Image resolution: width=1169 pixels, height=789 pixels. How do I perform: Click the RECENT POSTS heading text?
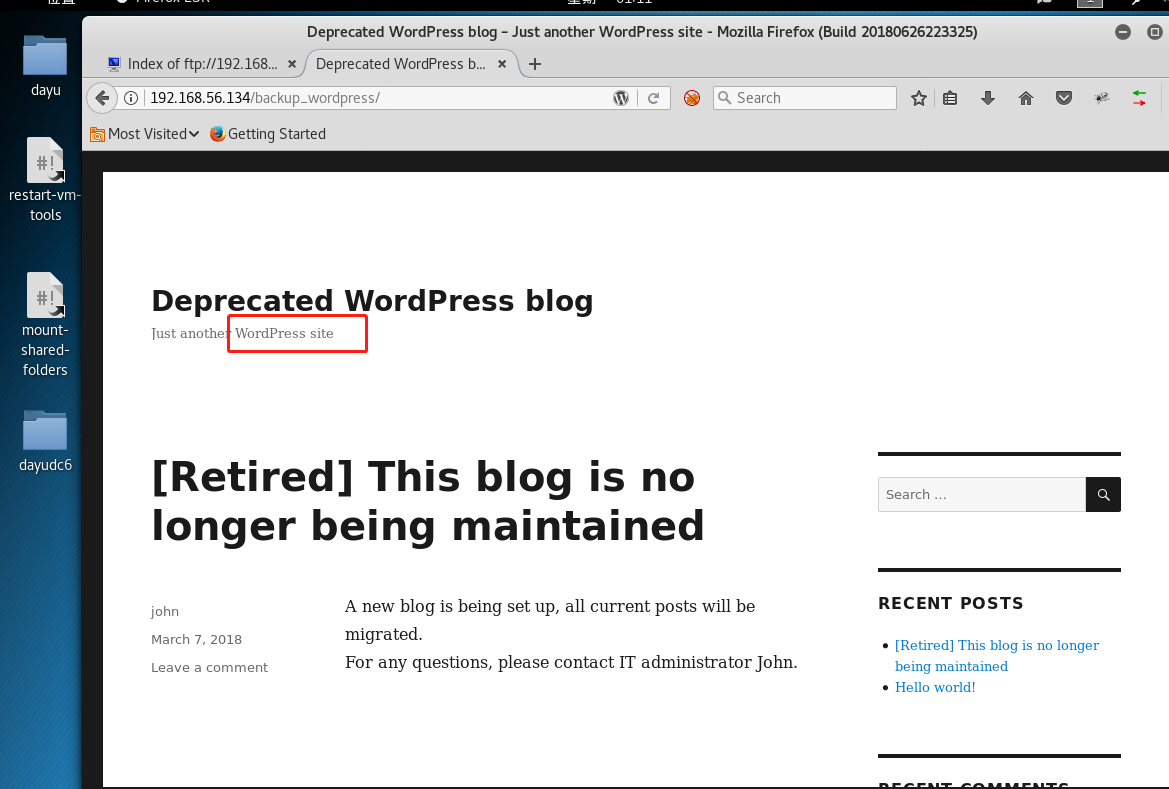coord(951,603)
